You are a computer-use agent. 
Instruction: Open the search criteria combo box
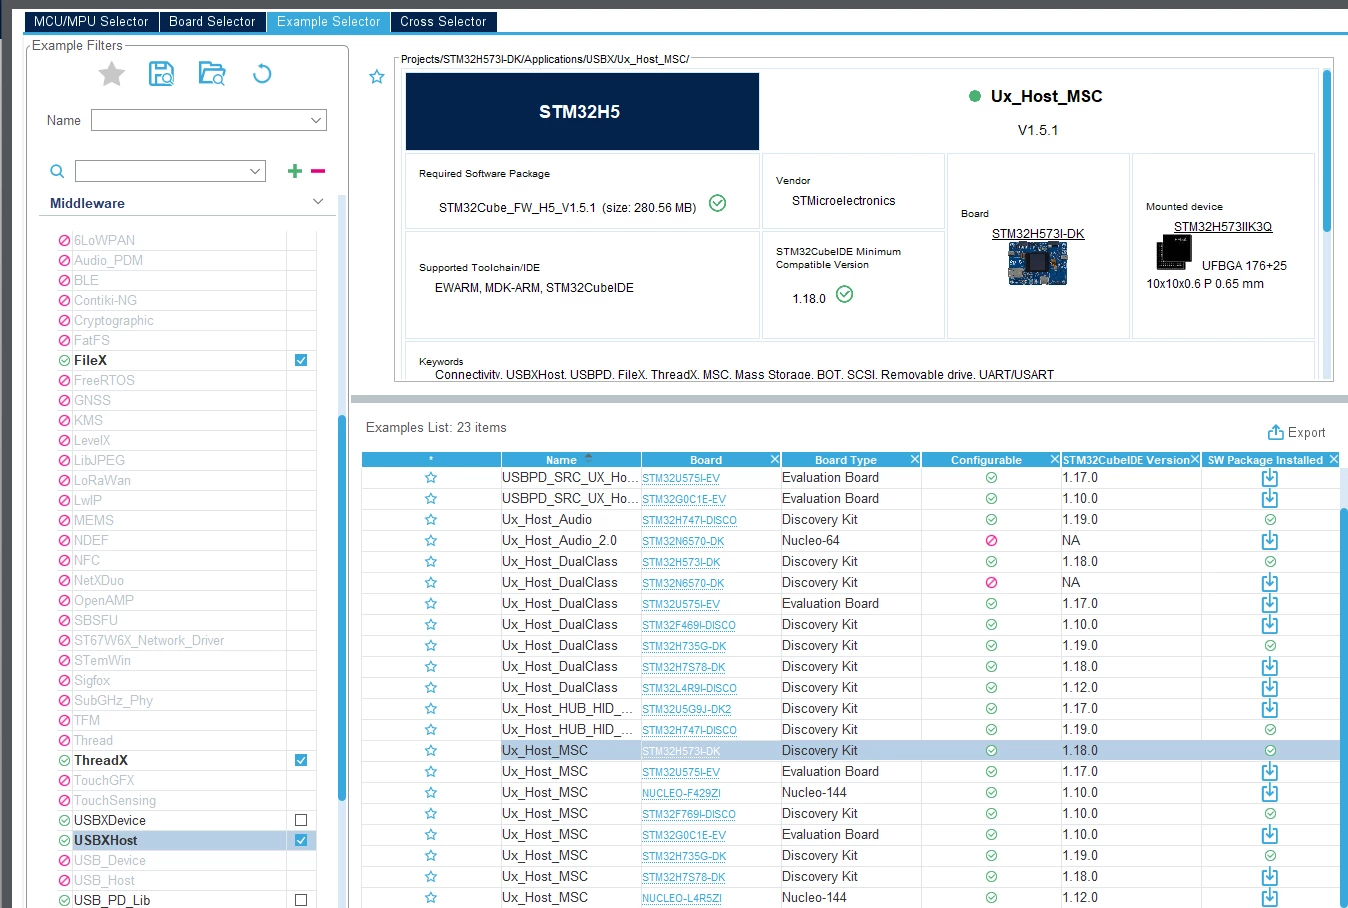tap(171, 171)
